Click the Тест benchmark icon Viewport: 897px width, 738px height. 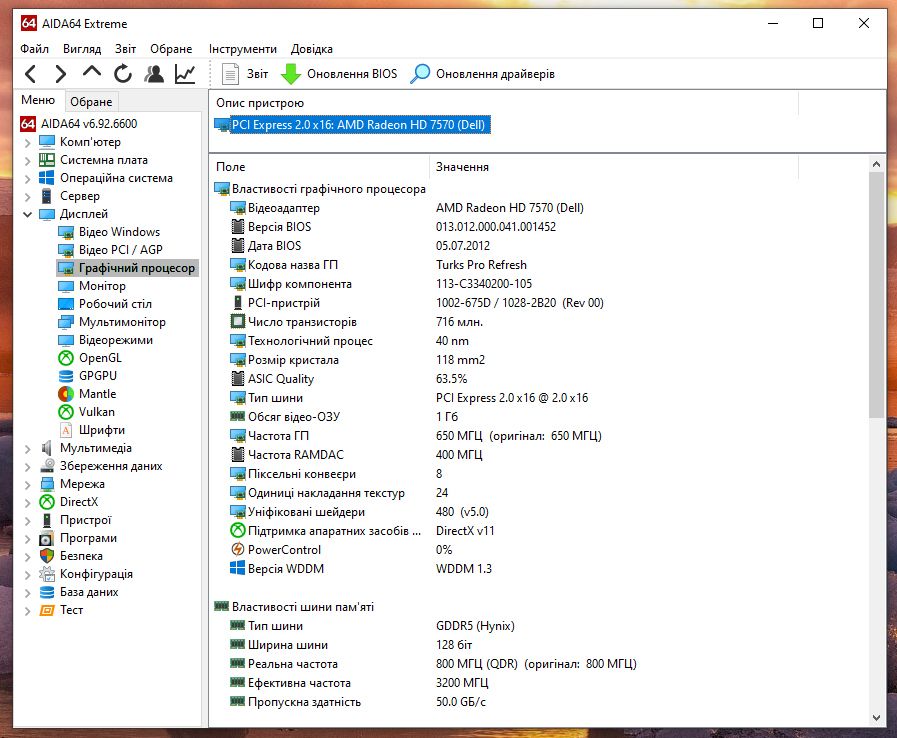[x=47, y=610]
